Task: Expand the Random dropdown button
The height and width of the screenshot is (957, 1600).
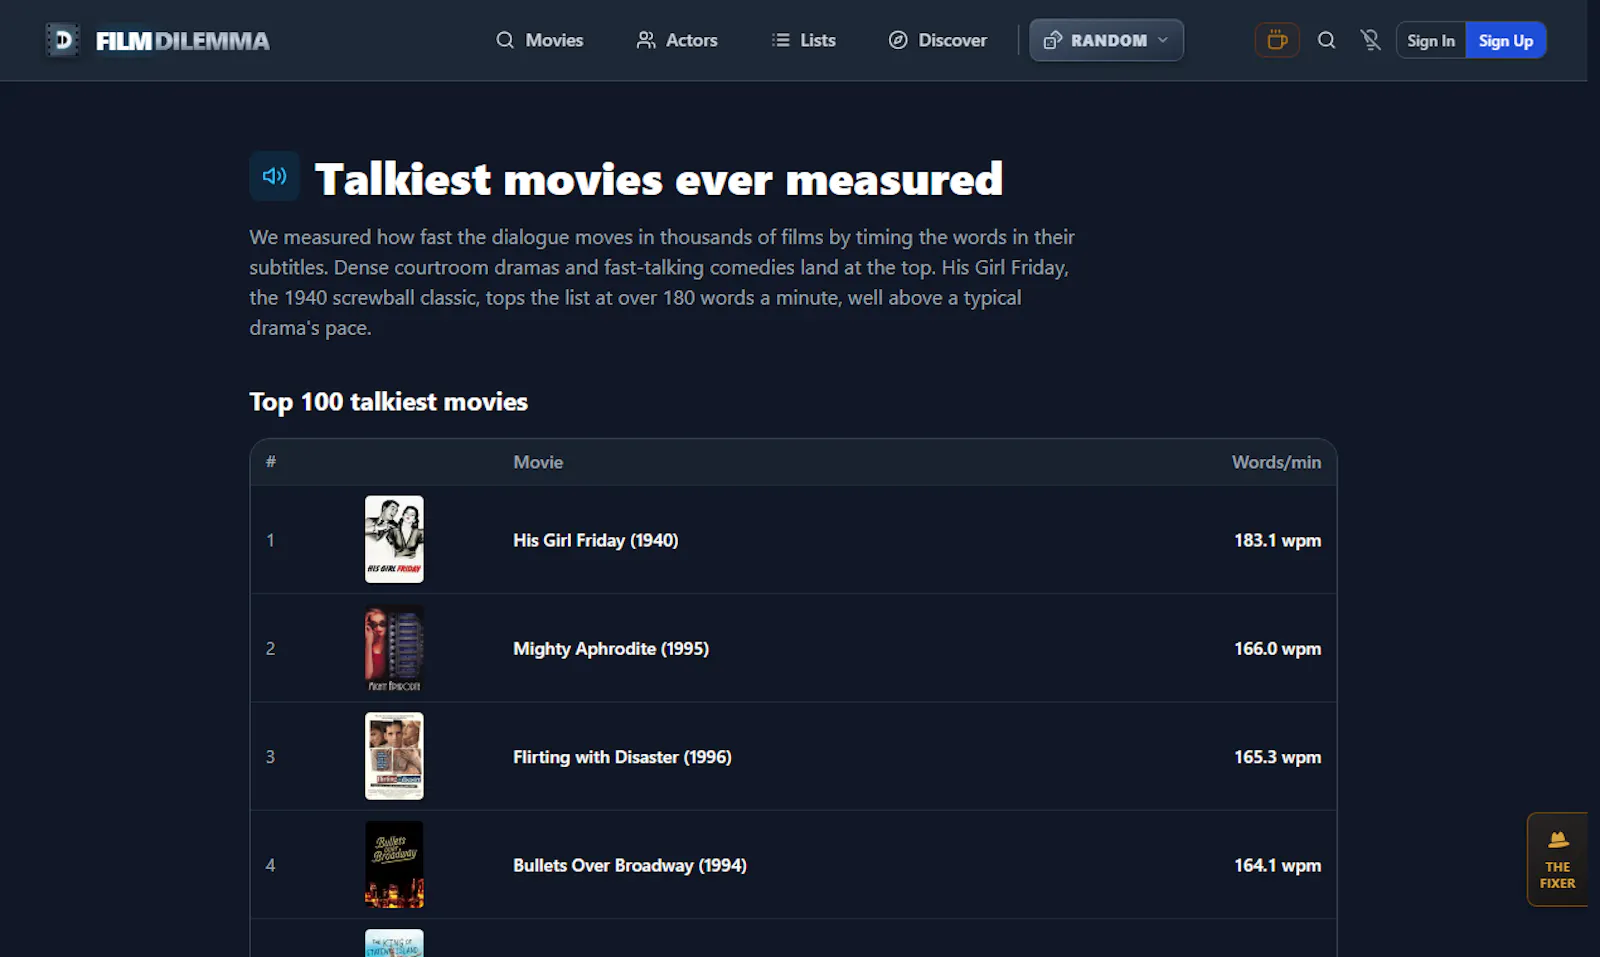Action: pyautogui.click(x=1106, y=40)
